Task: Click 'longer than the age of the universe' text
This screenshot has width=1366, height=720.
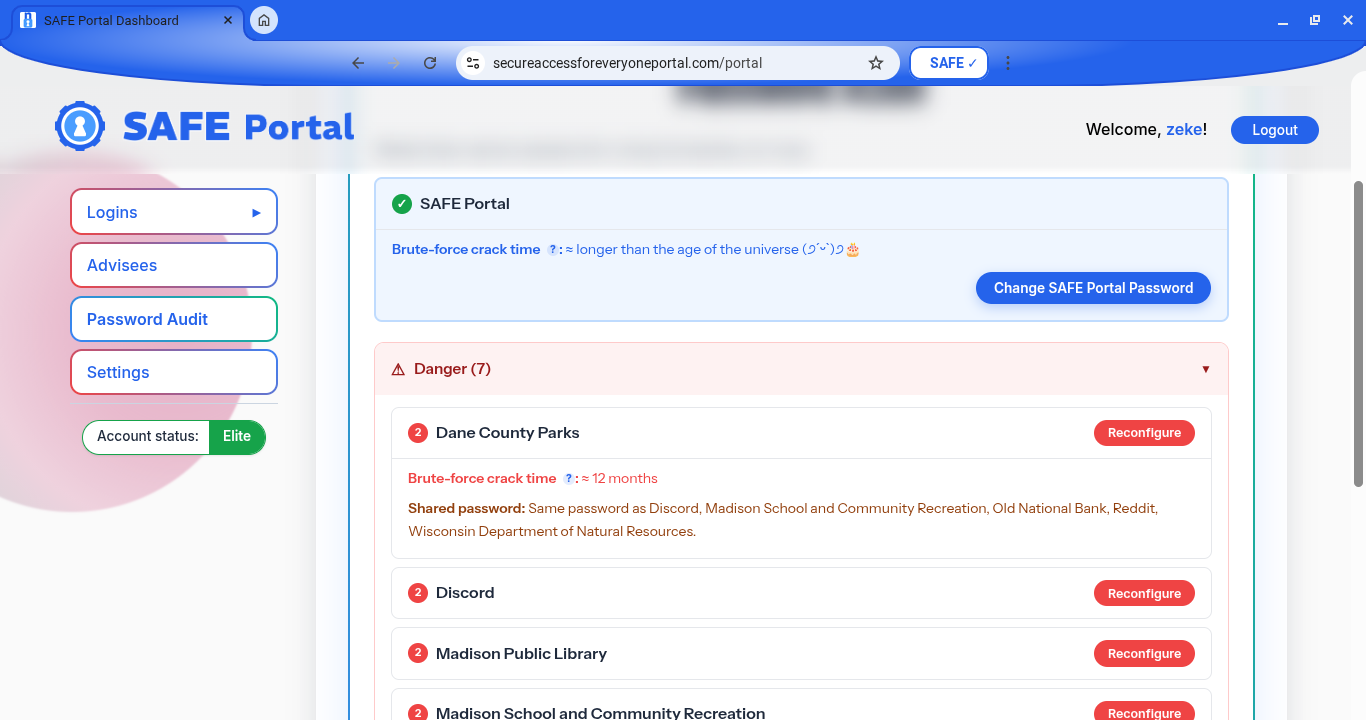Action: pyautogui.click(x=687, y=250)
